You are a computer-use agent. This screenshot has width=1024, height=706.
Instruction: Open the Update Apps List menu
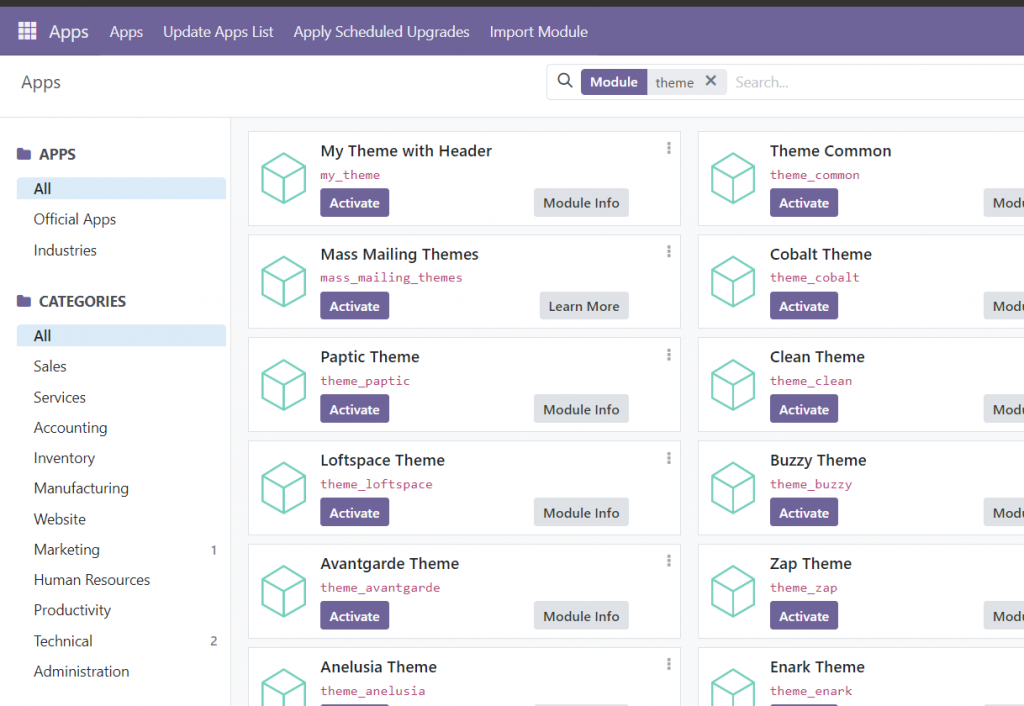pos(218,31)
